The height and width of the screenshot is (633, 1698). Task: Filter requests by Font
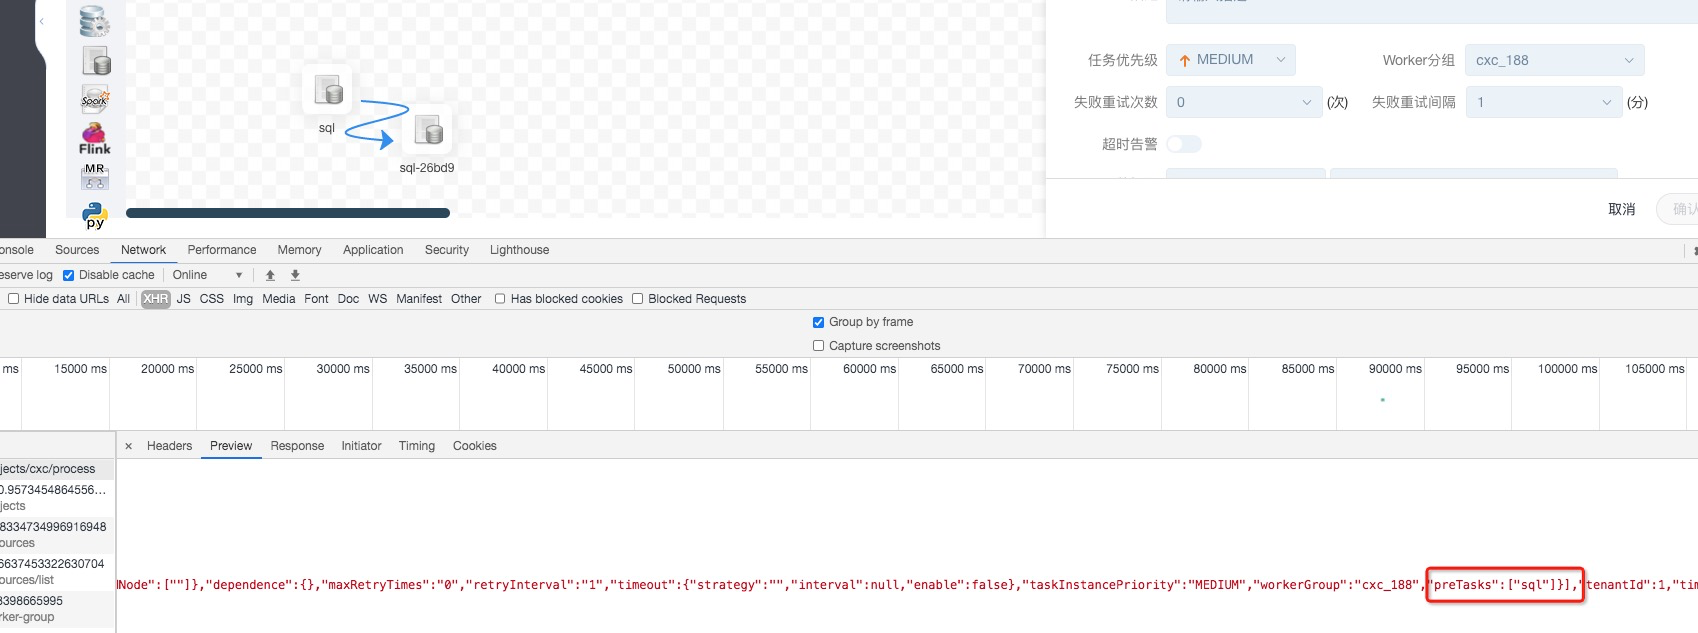316,299
